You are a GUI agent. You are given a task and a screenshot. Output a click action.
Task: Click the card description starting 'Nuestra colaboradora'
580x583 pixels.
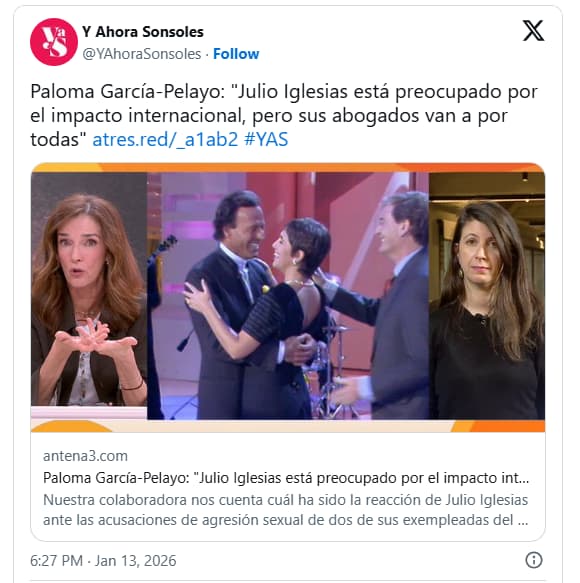(286, 510)
